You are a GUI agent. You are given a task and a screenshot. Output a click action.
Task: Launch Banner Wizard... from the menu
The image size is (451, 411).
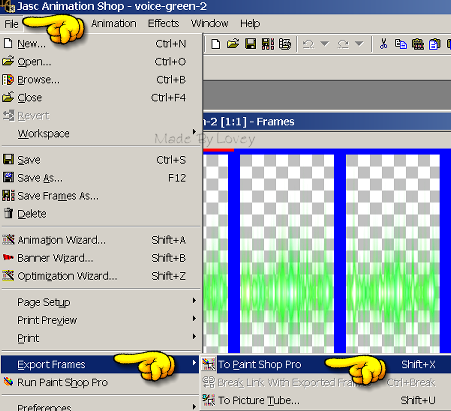tap(101, 258)
